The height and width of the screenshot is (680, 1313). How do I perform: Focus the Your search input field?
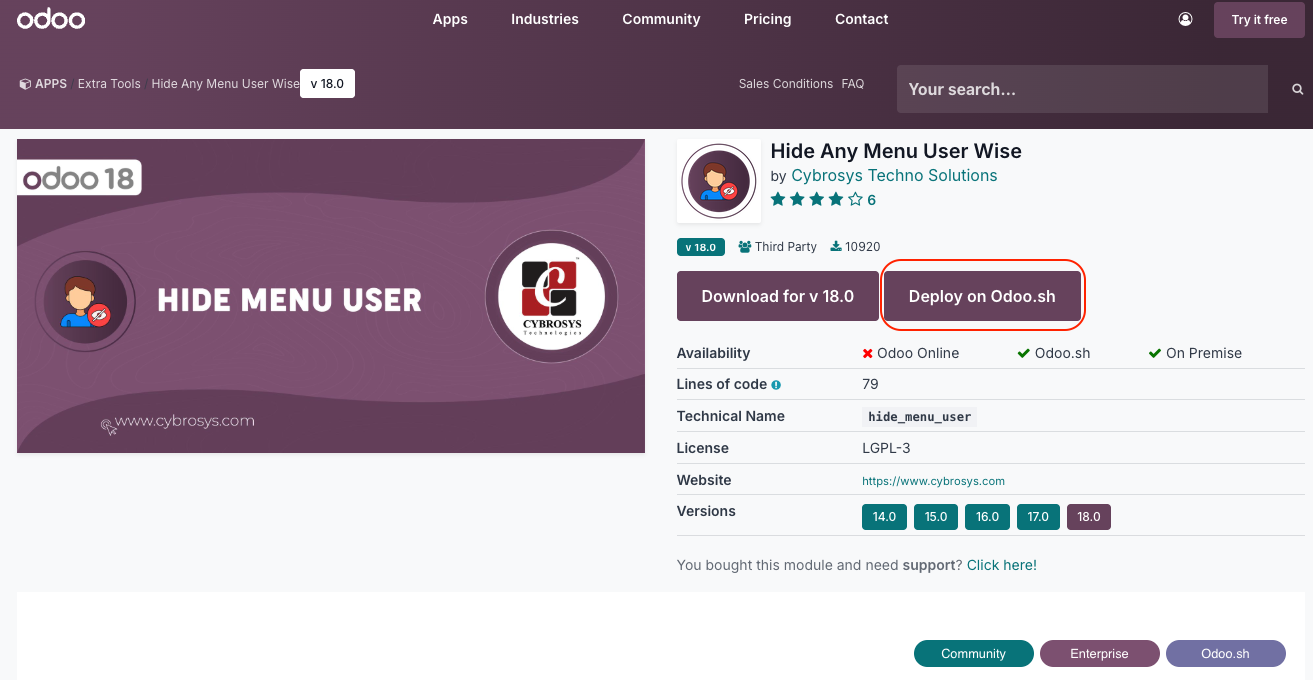pyautogui.click(x=1082, y=89)
